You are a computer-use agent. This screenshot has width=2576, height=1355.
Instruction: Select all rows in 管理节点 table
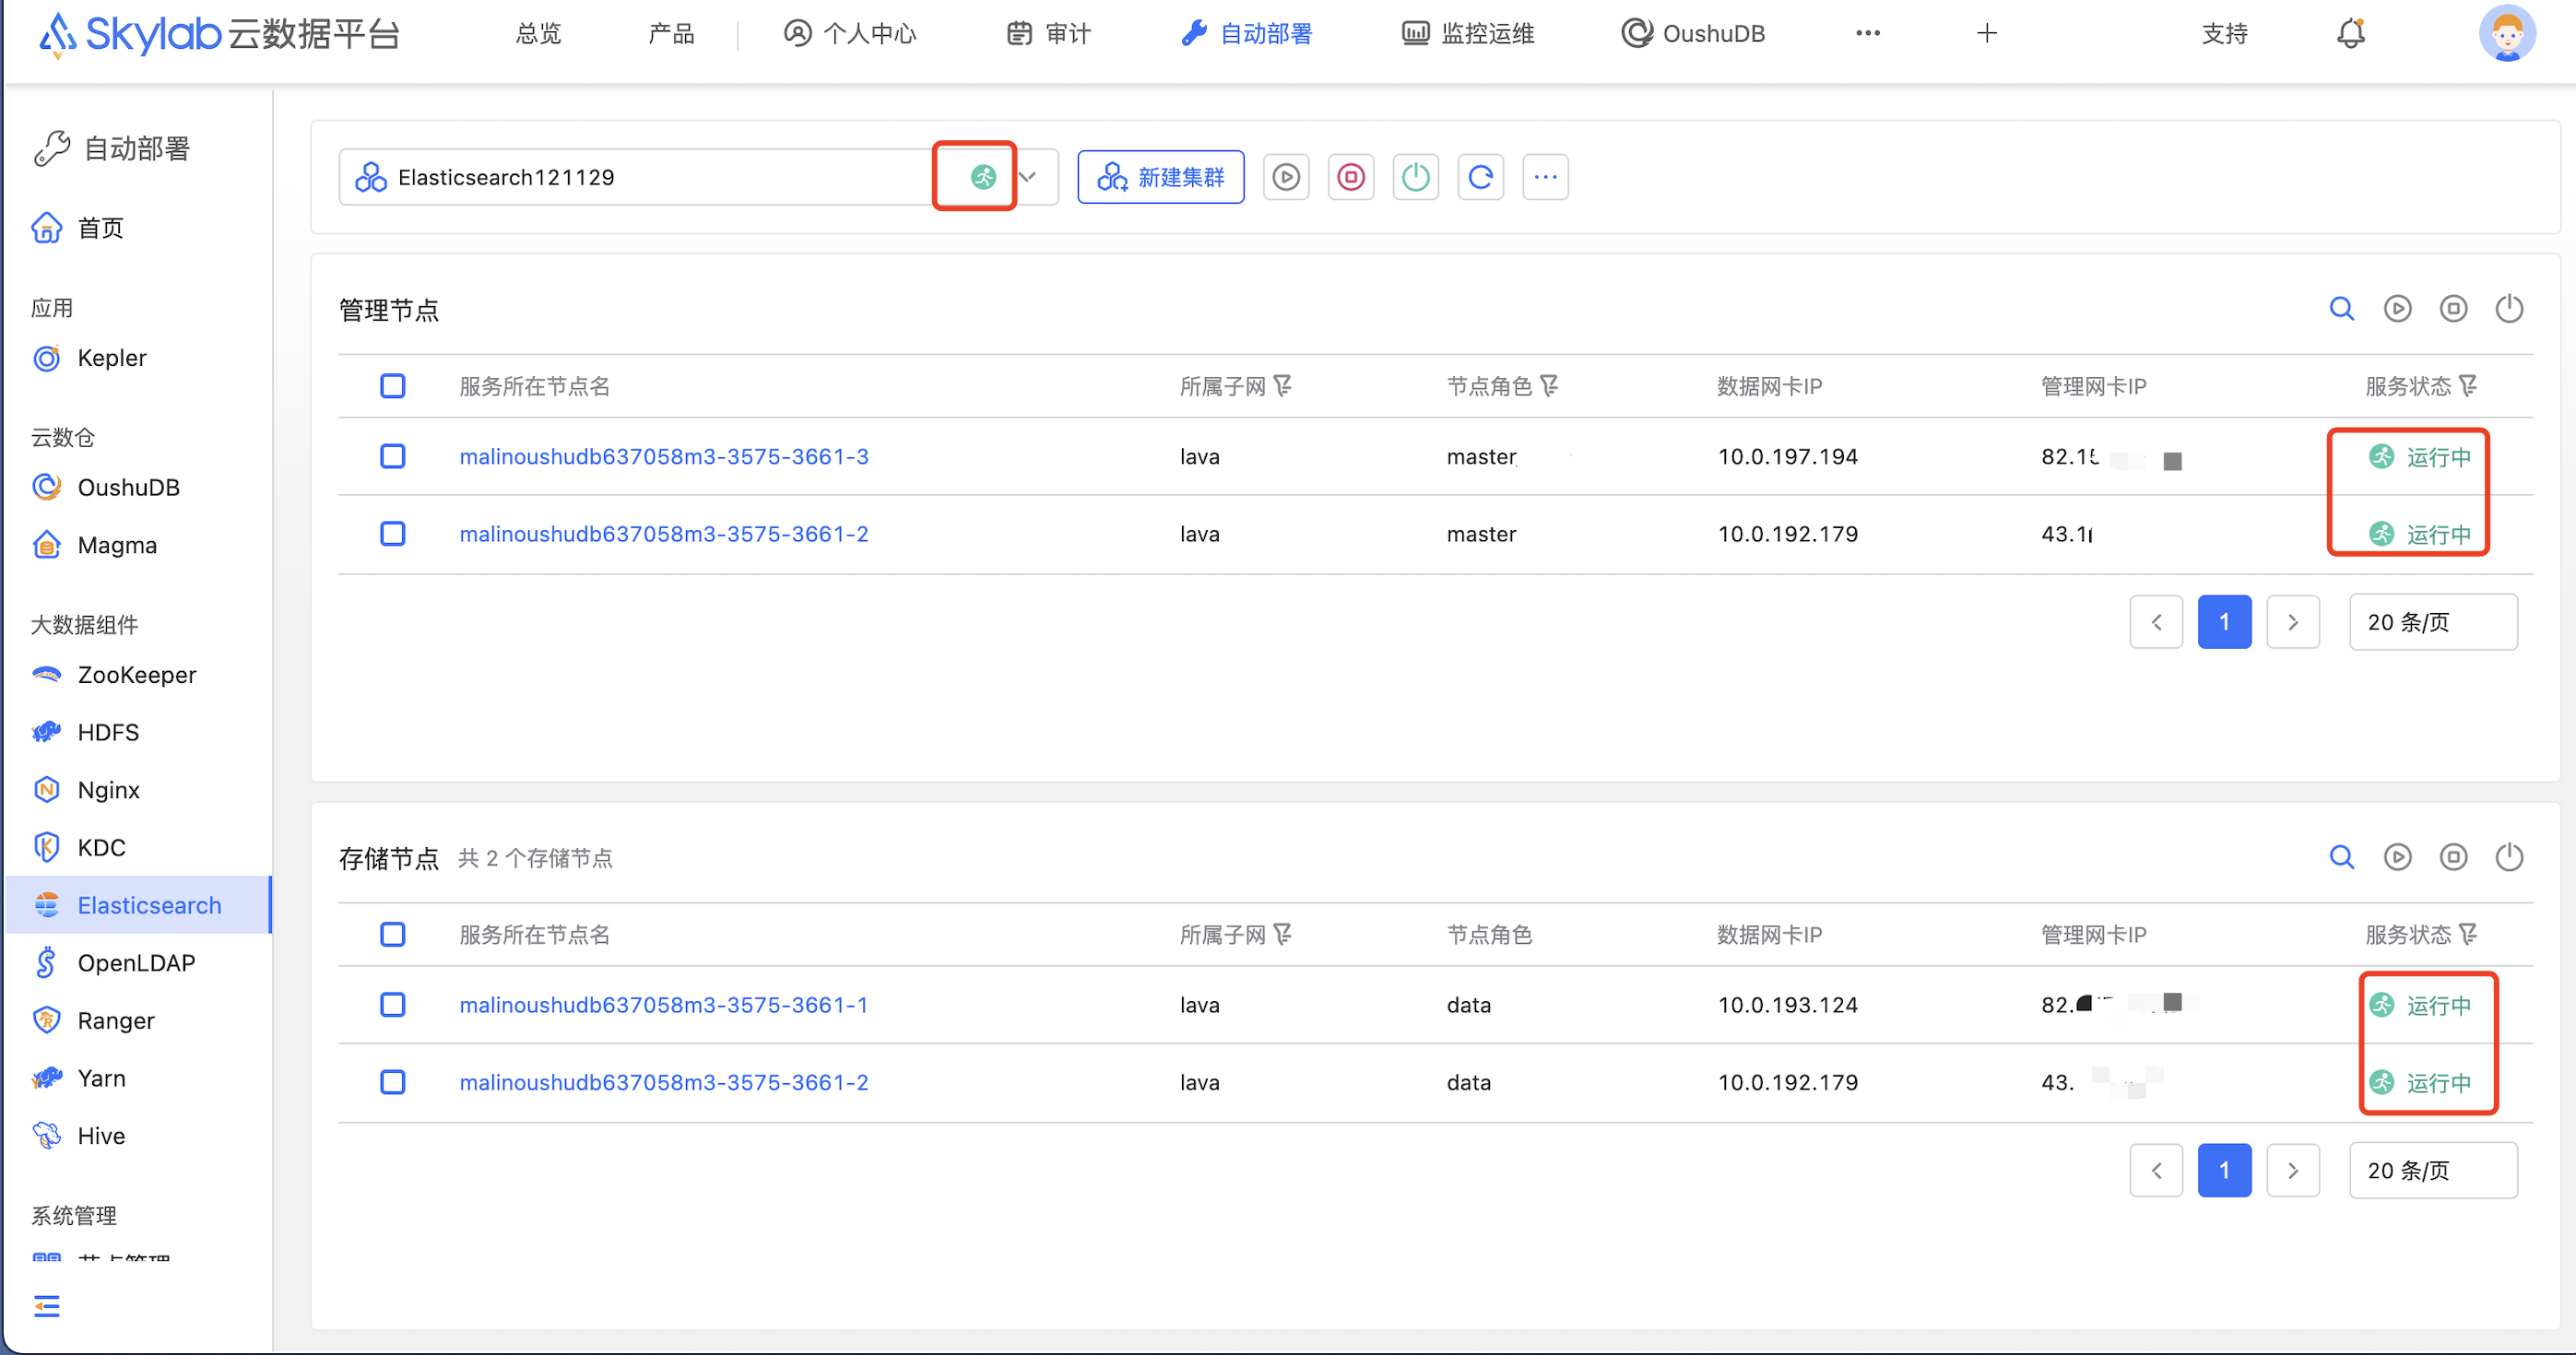[x=393, y=386]
